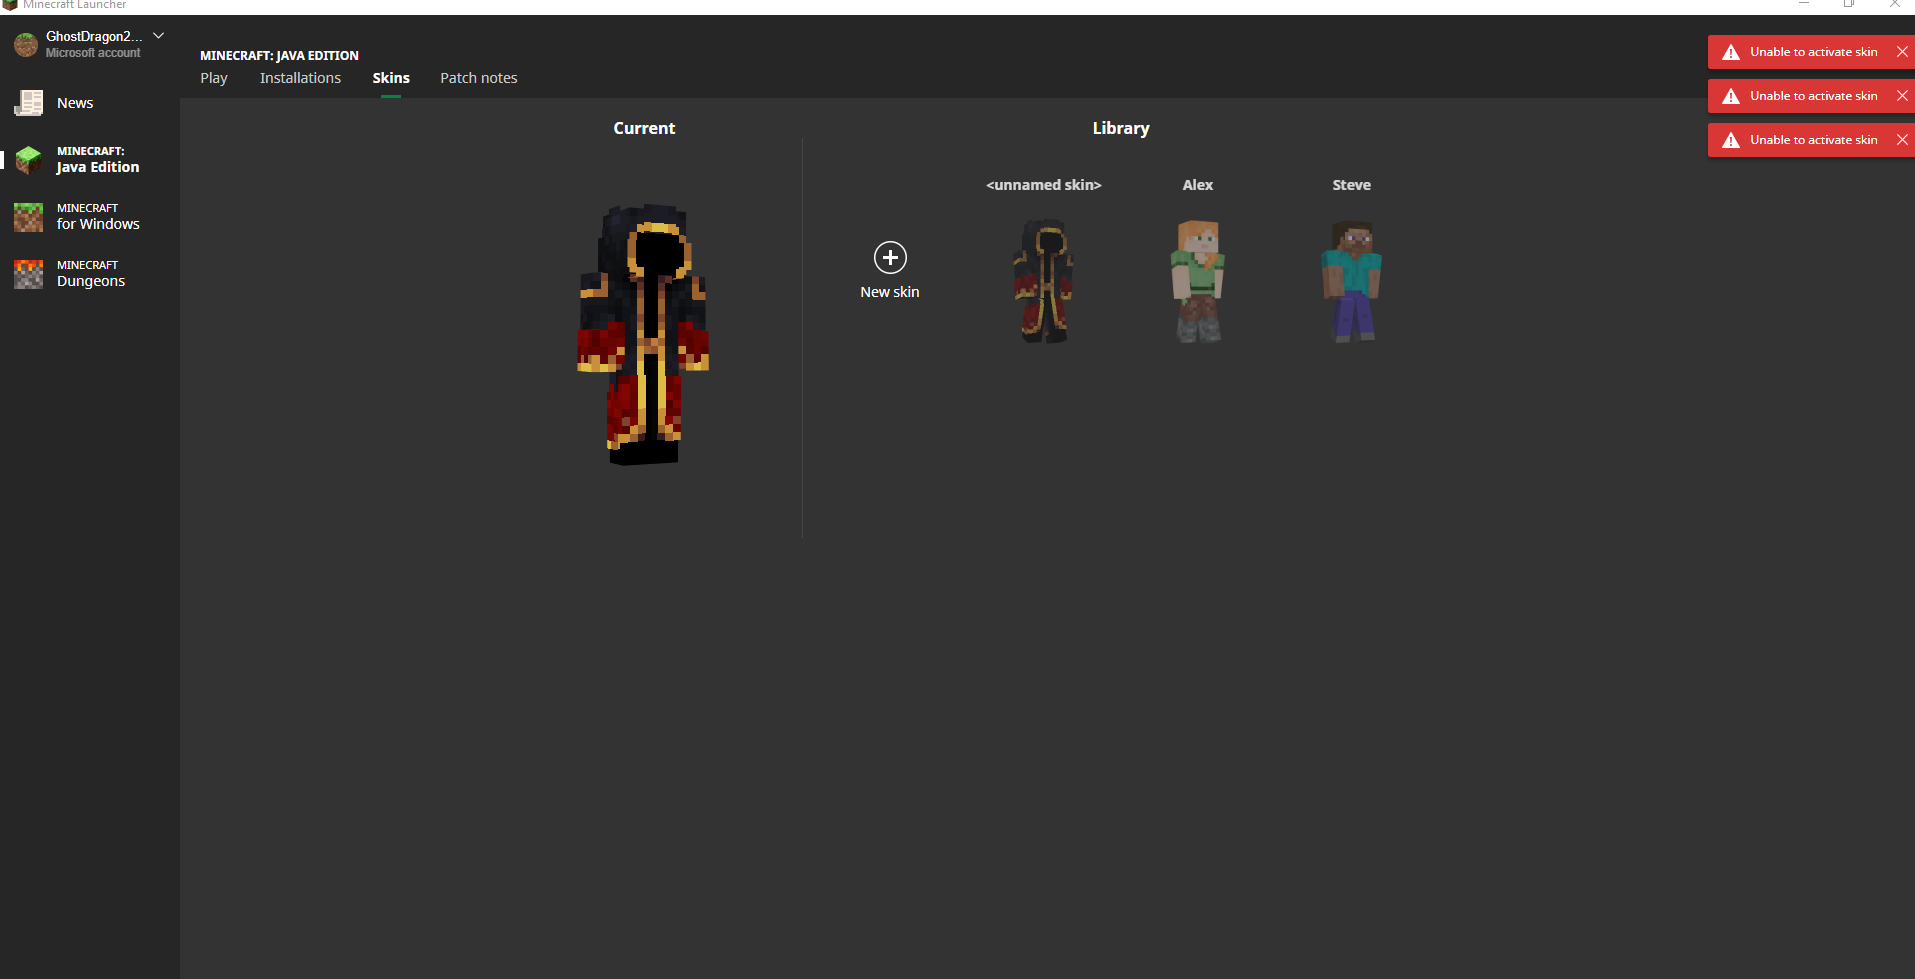Select the Minecraft Dungeons icon
1915x979 pixels.
28,274
